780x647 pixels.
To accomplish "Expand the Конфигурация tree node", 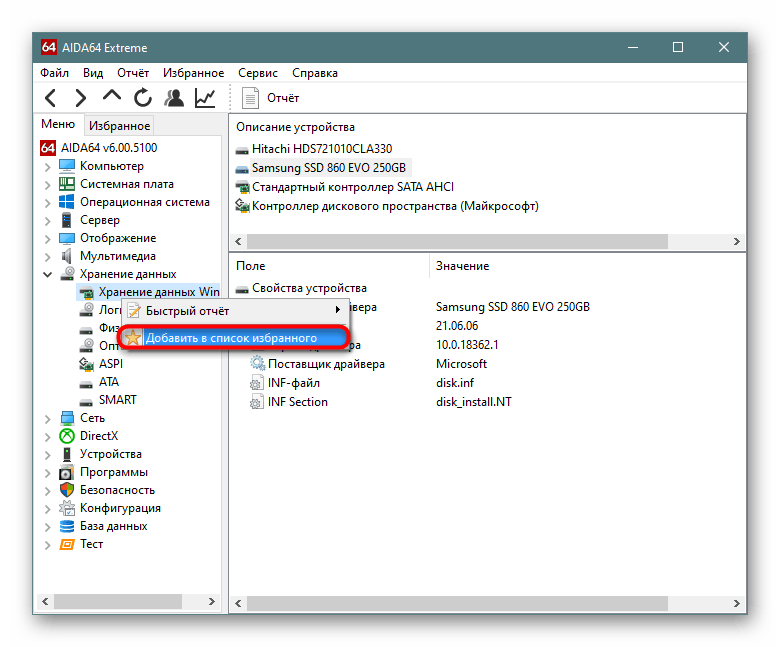I will pyautogui.click(x=47, y=509).
